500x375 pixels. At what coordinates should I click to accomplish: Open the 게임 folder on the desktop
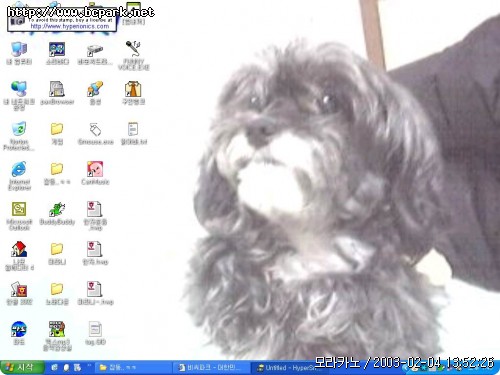point(57,133)
